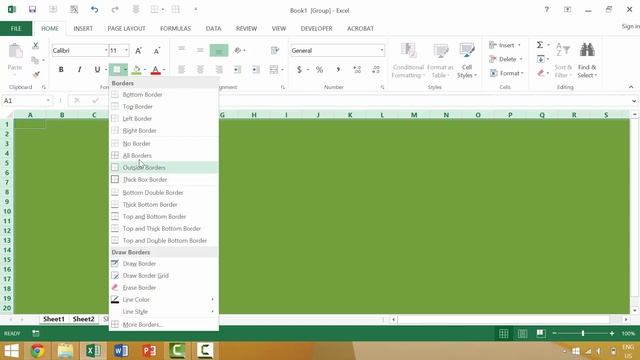Click the Cut scissors icon

(36, 45)
